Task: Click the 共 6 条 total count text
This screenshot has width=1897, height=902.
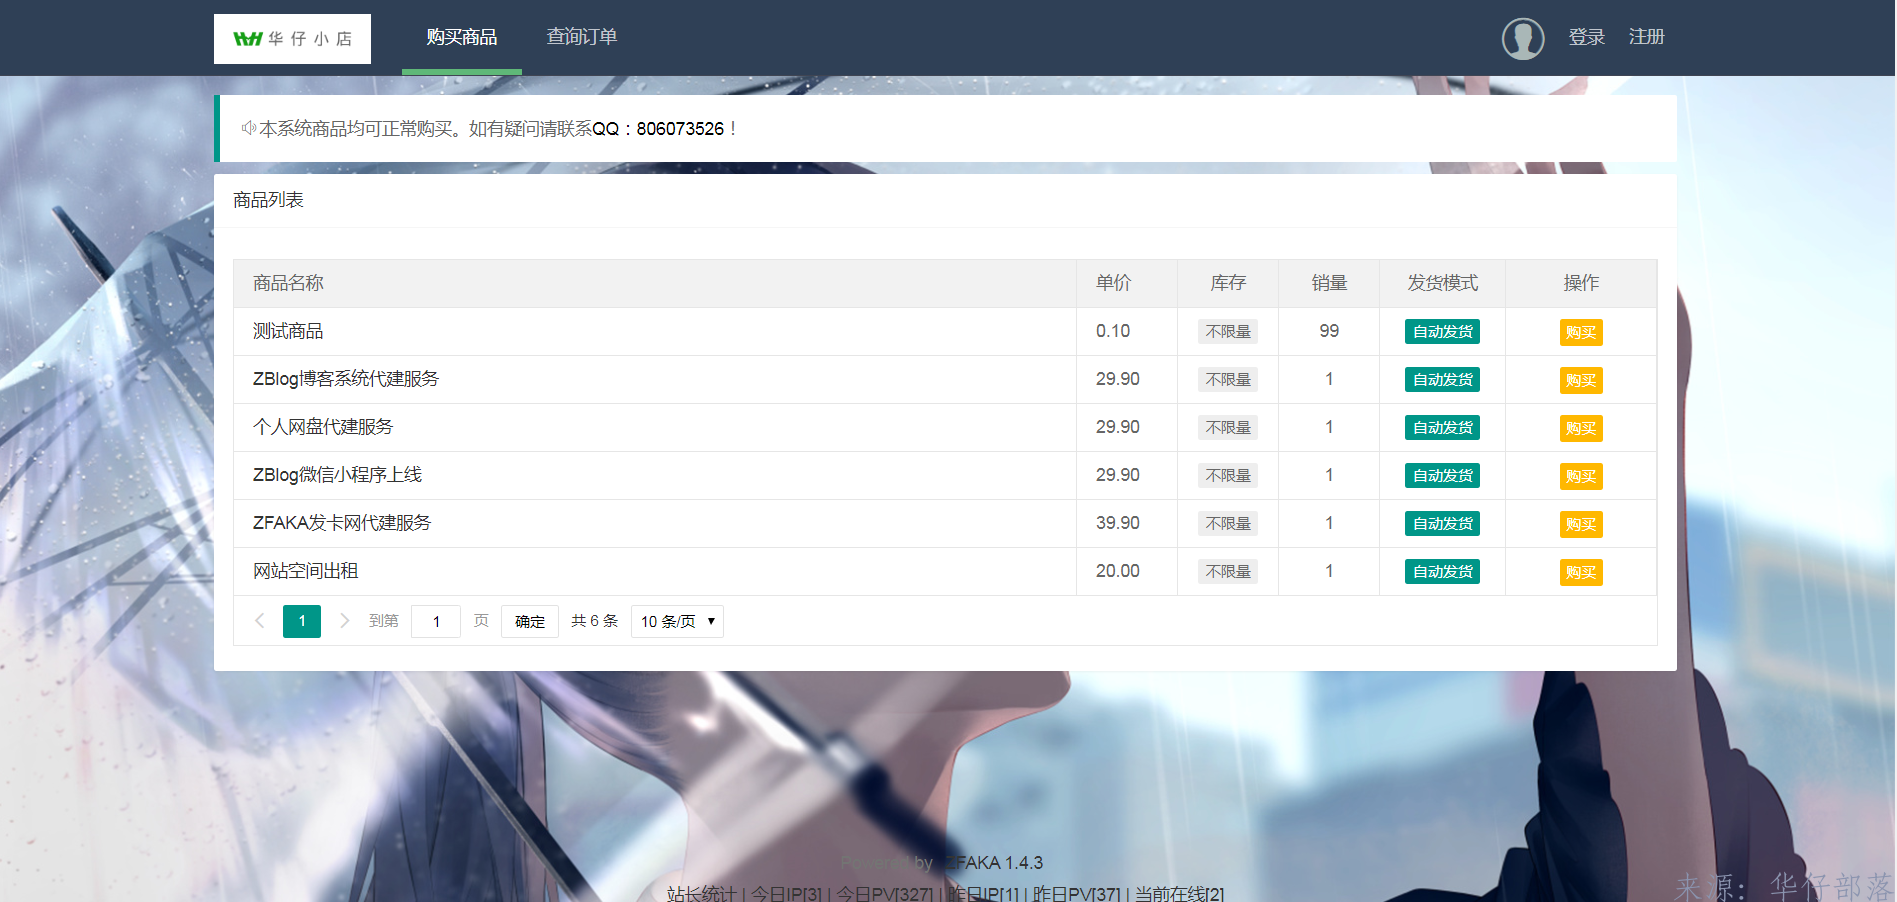Action: (x=594, y=621)
